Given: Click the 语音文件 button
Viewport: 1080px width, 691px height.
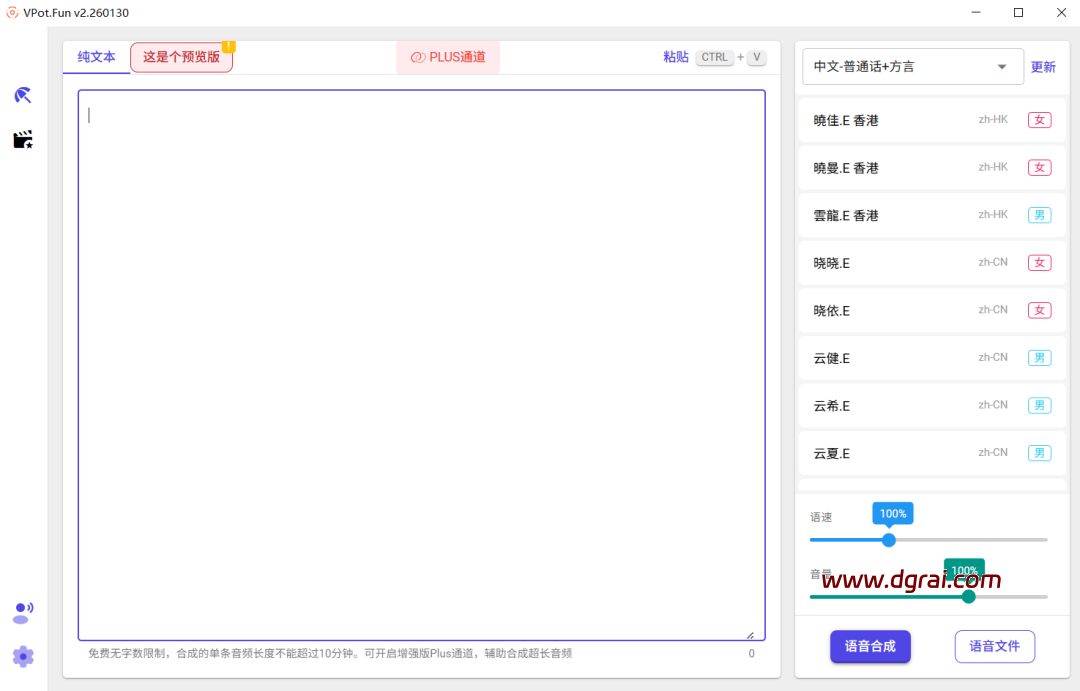Looking at the screenshot, I should point(994,646).
